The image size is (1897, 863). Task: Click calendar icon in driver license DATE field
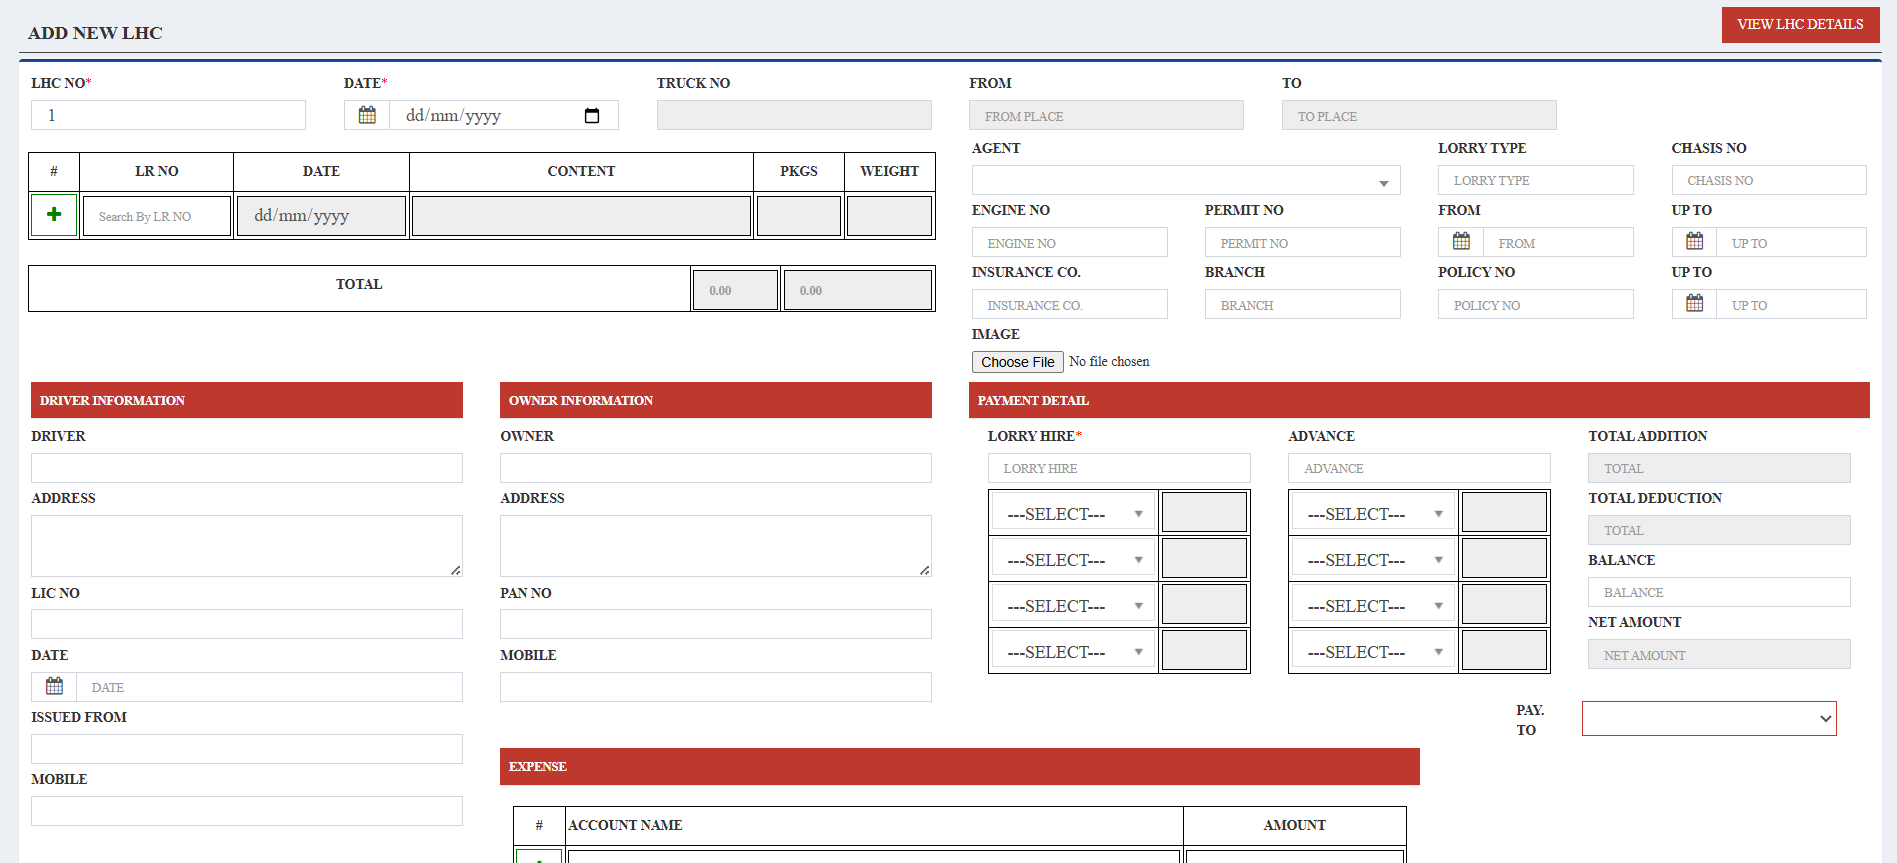[x=54, y=687]
